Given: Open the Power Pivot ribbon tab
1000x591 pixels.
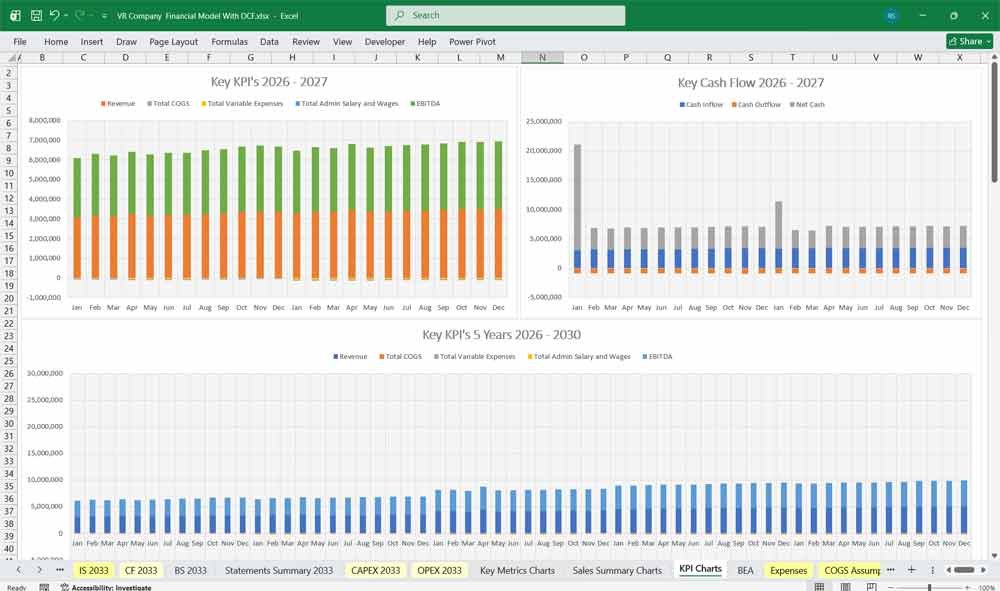Looking at the screenshot, I should tap(473, 41).
